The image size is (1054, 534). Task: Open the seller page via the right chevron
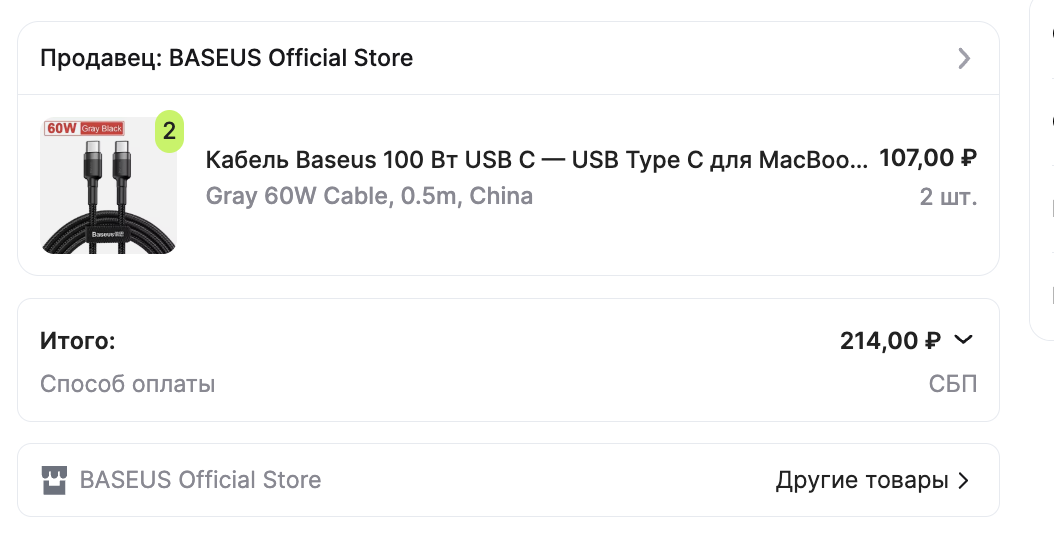[964, 58]
